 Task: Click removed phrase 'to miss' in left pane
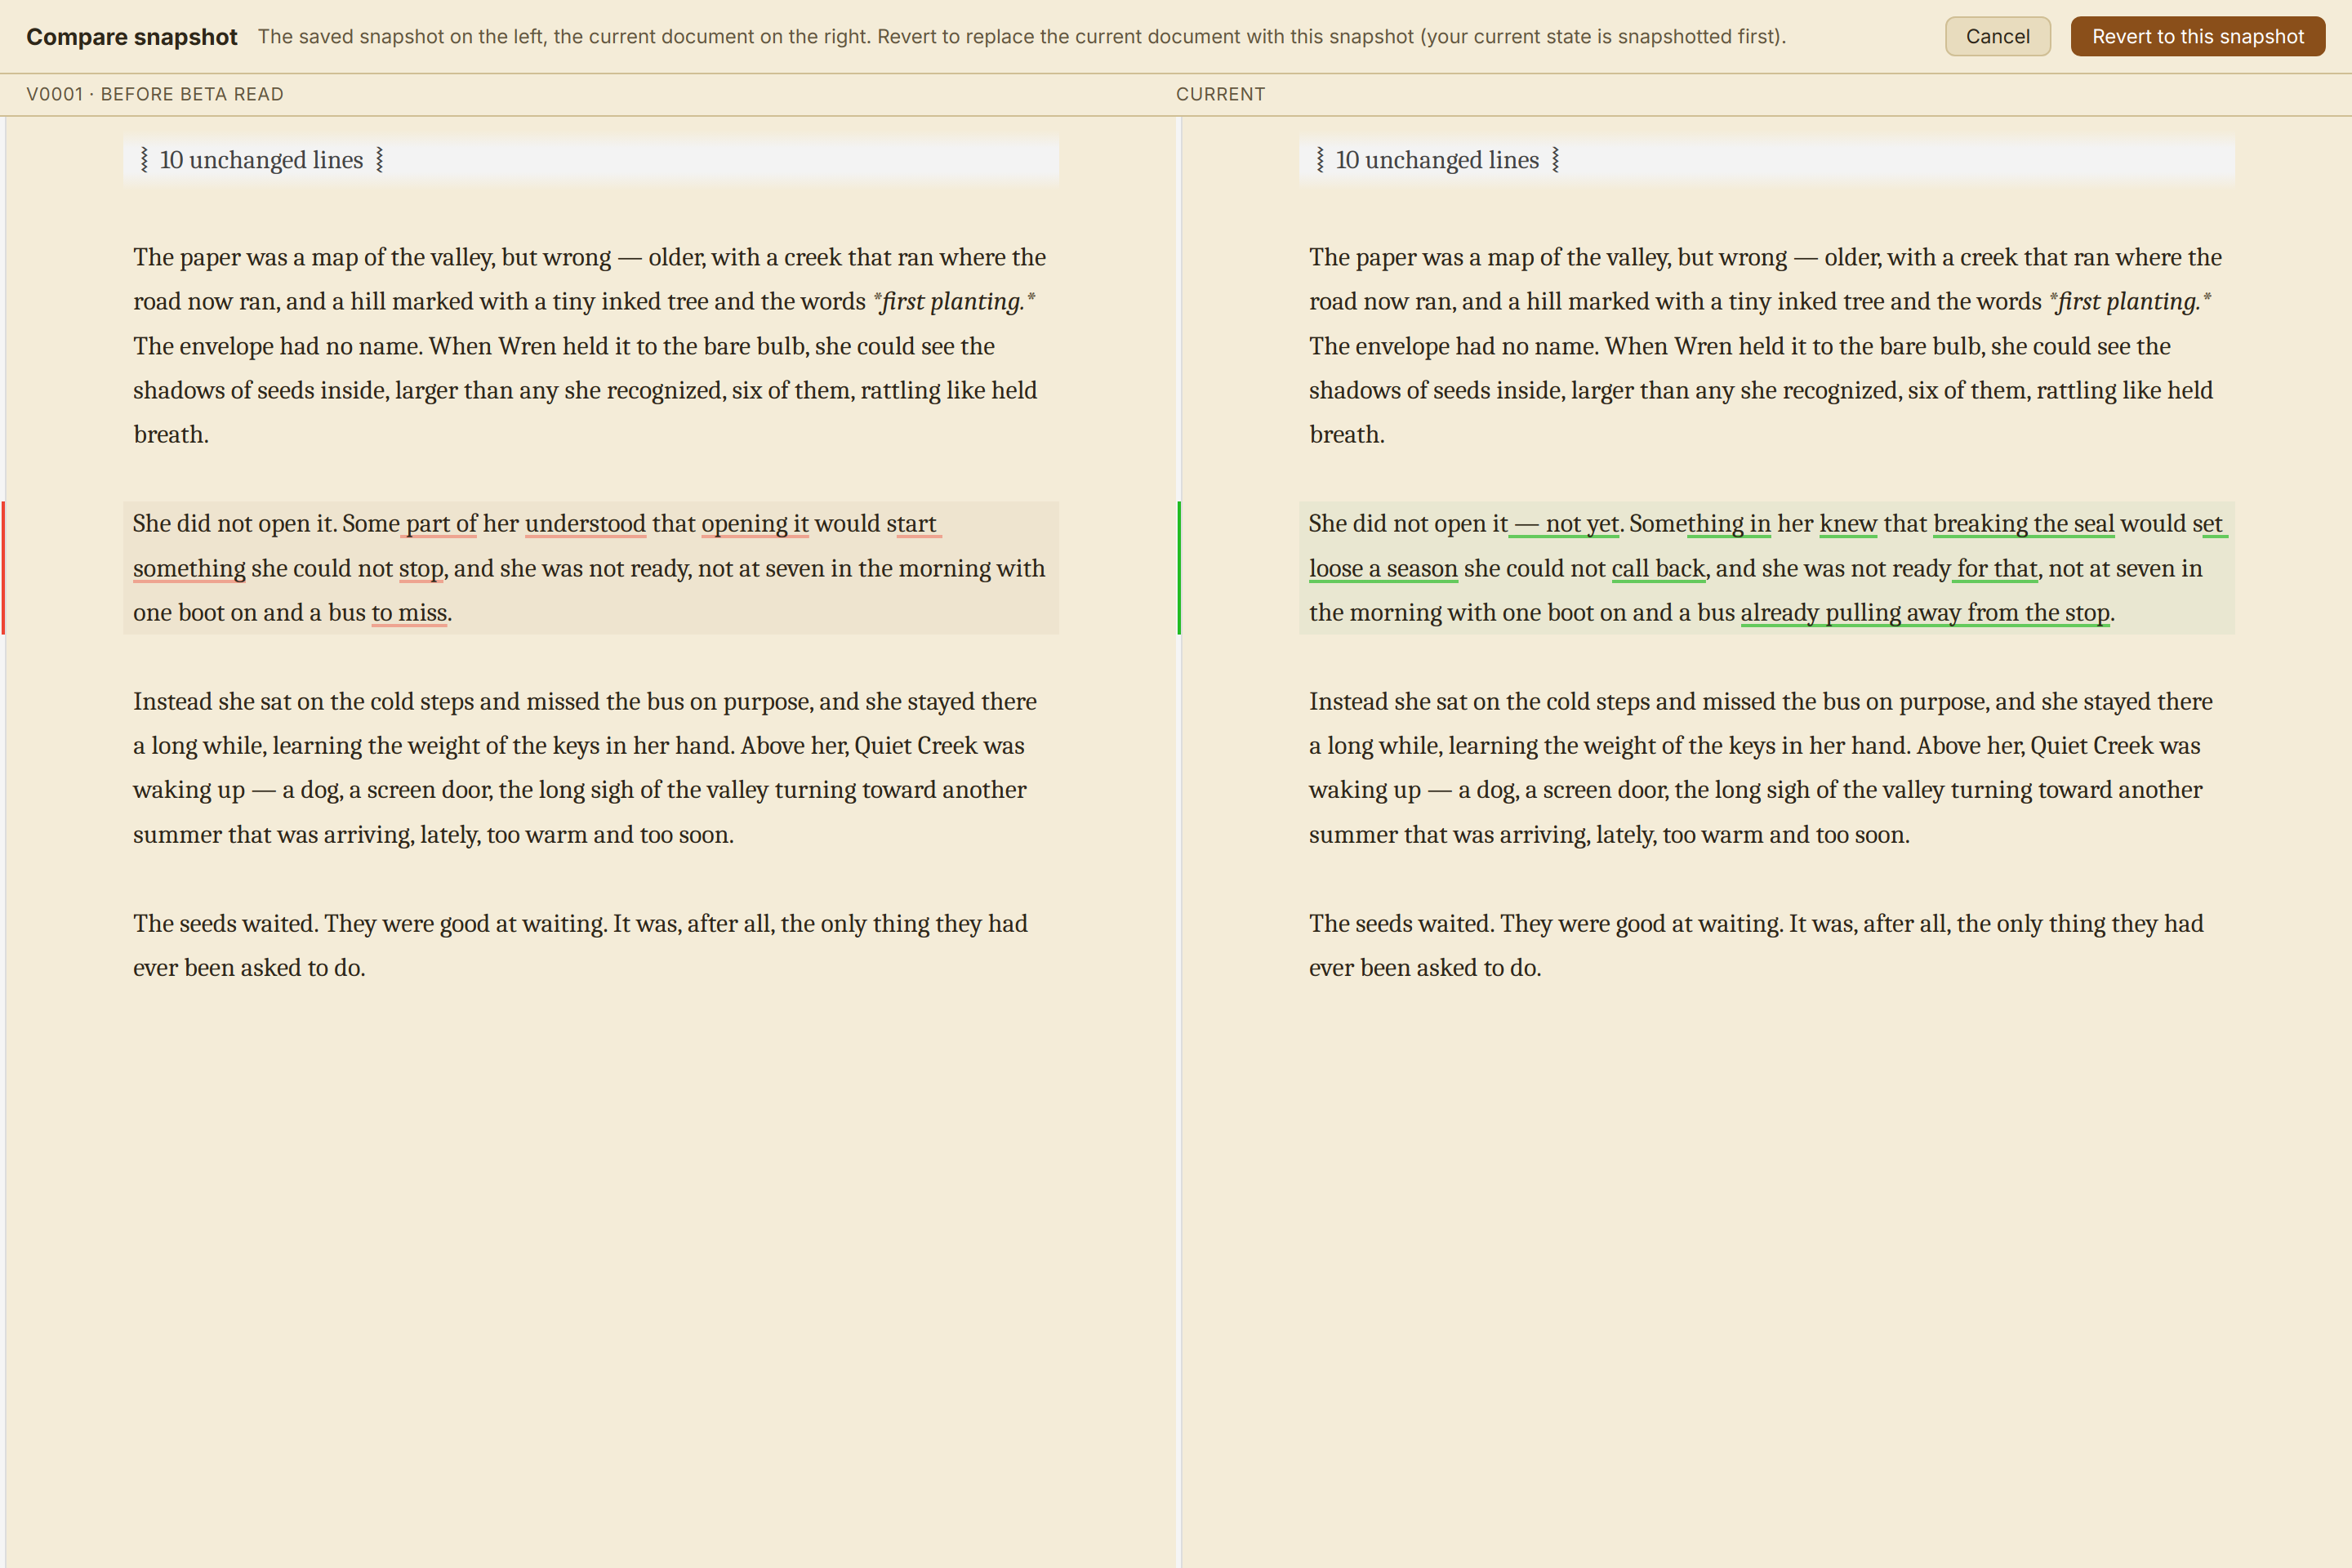click(409, 613)
